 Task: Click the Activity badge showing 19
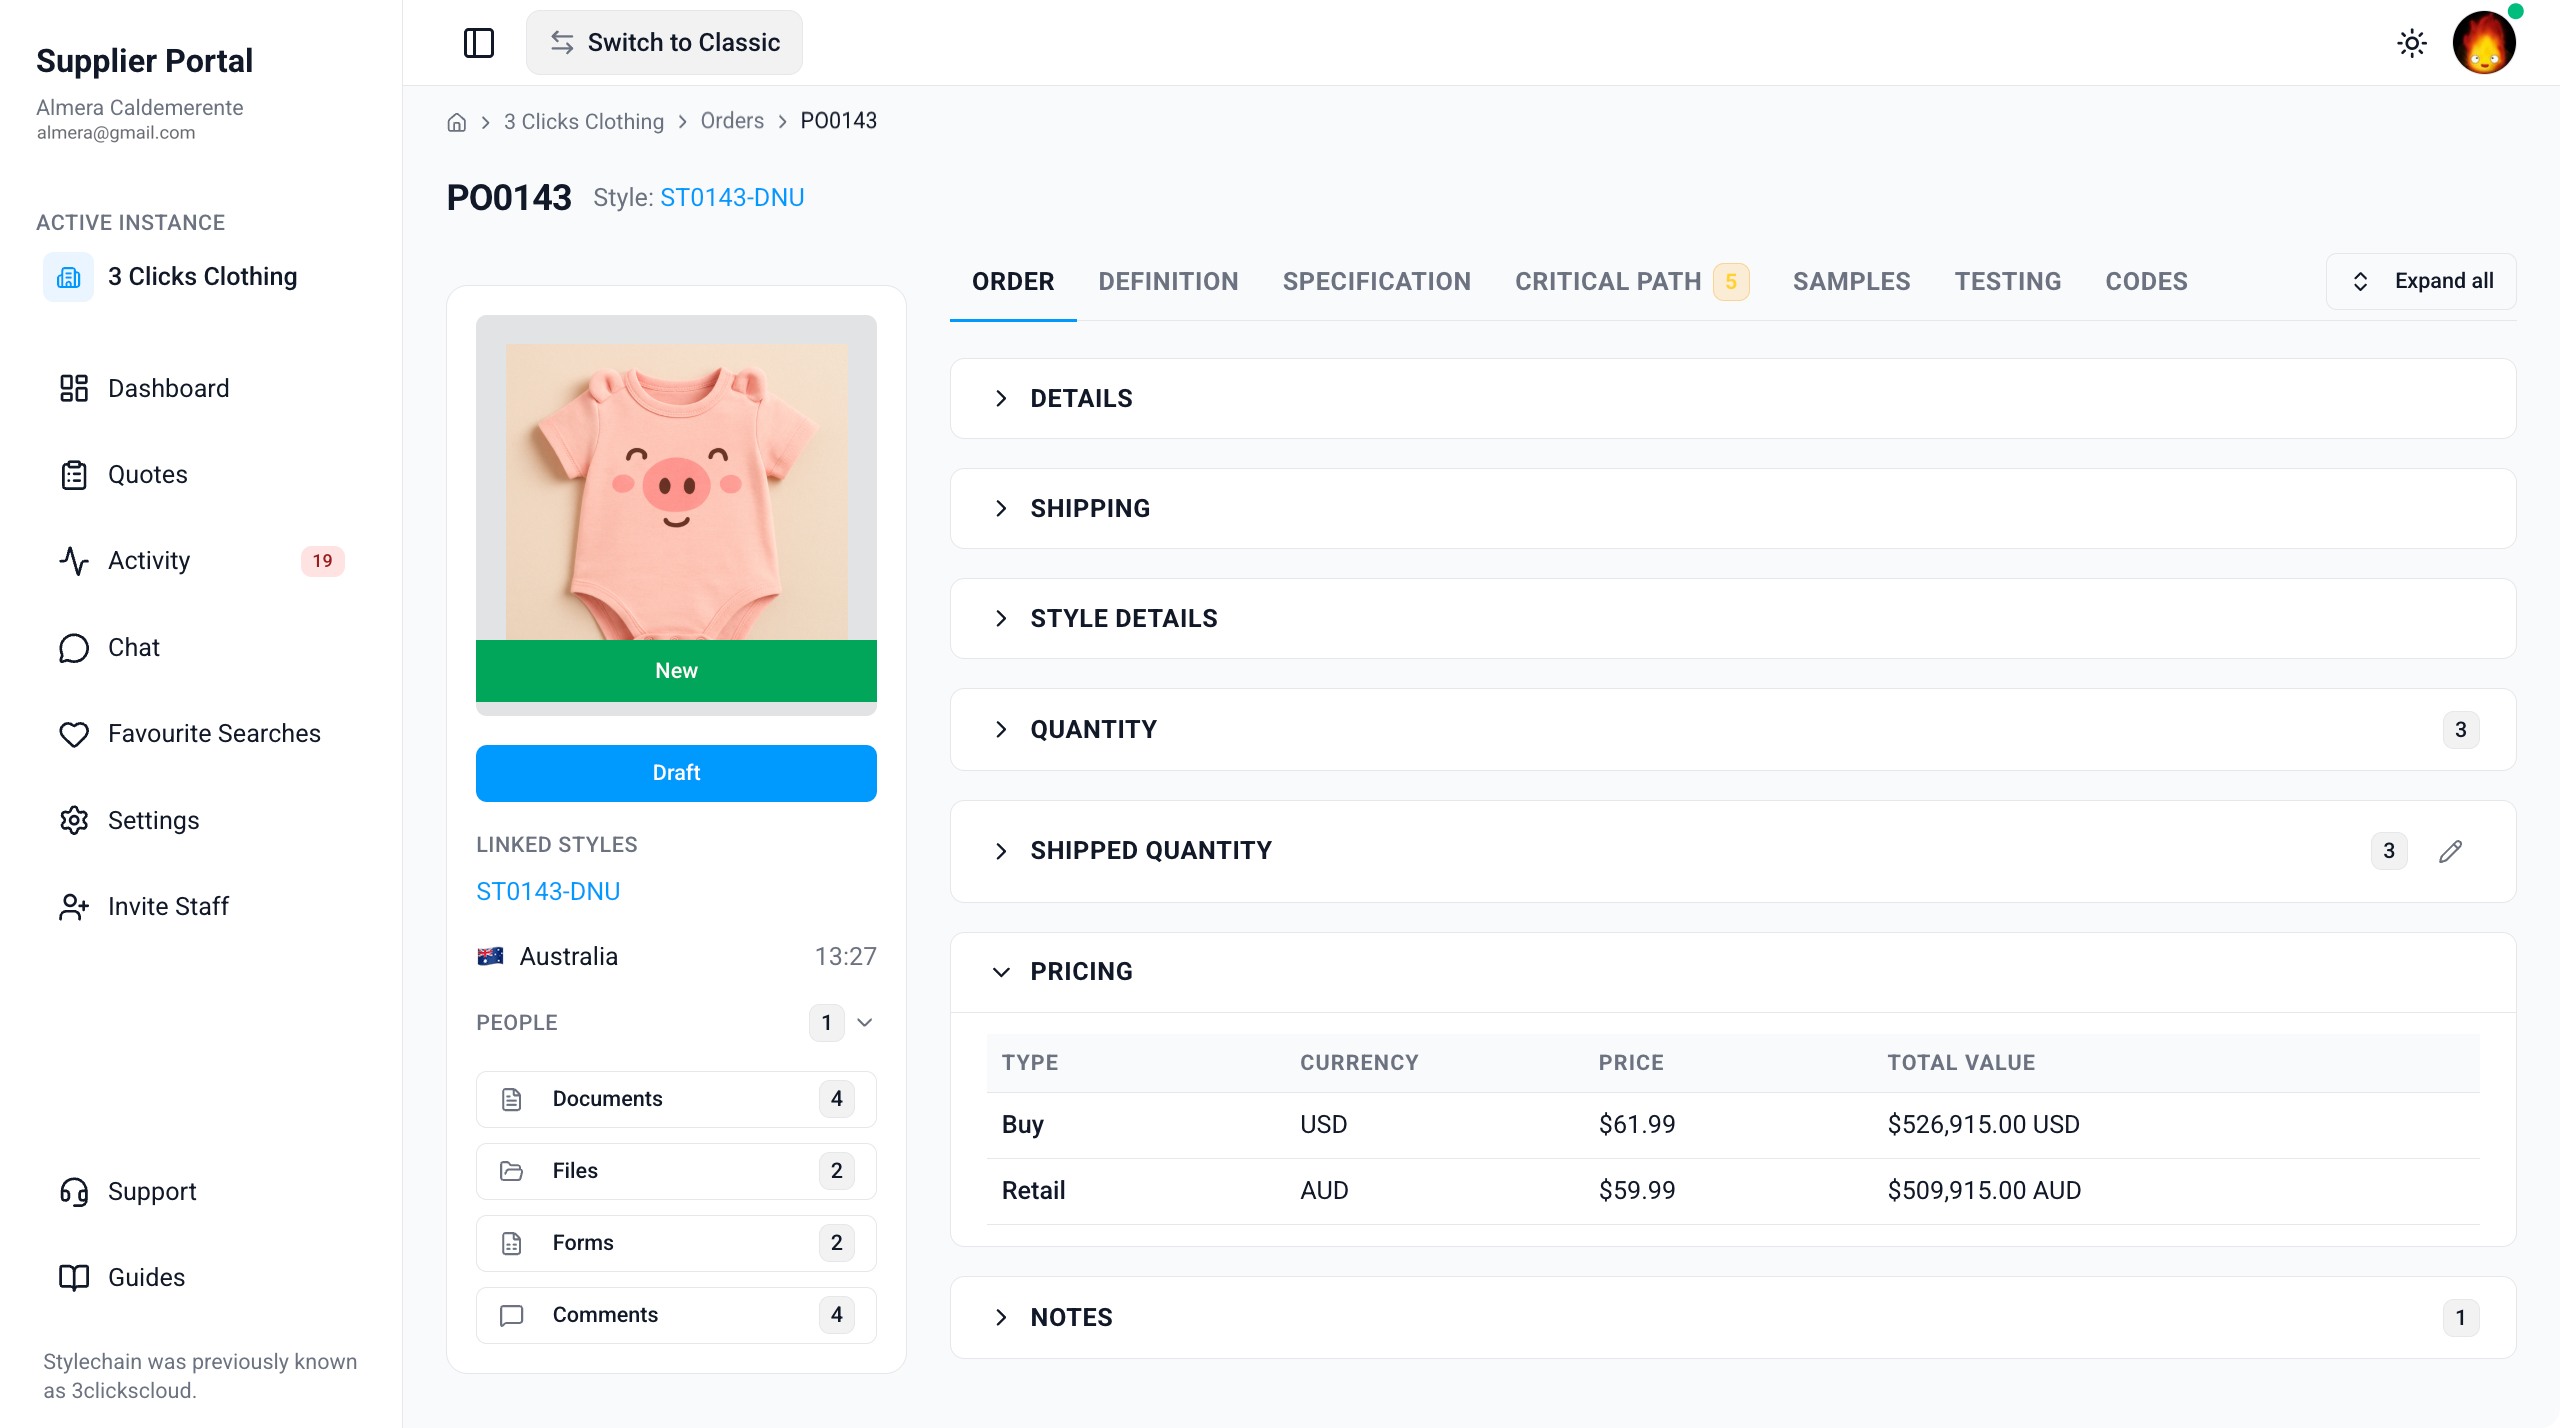[322, 561]
